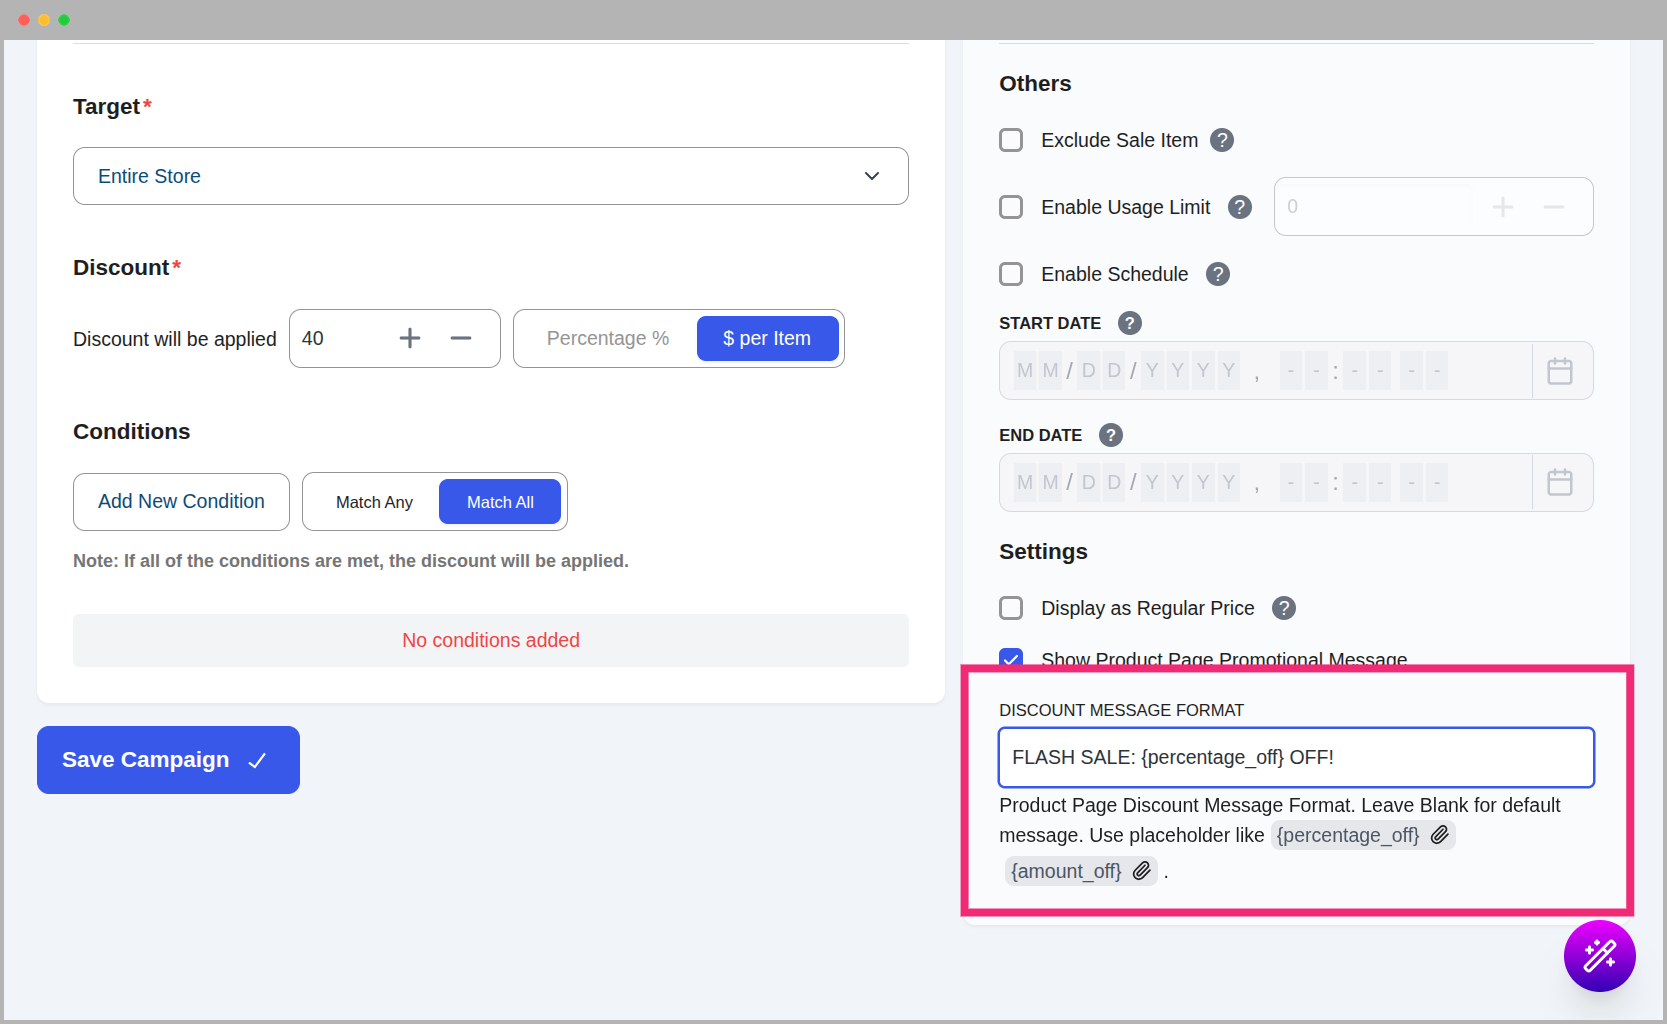Uncheck Show Product Page Promotional Message

point(1011,659)
